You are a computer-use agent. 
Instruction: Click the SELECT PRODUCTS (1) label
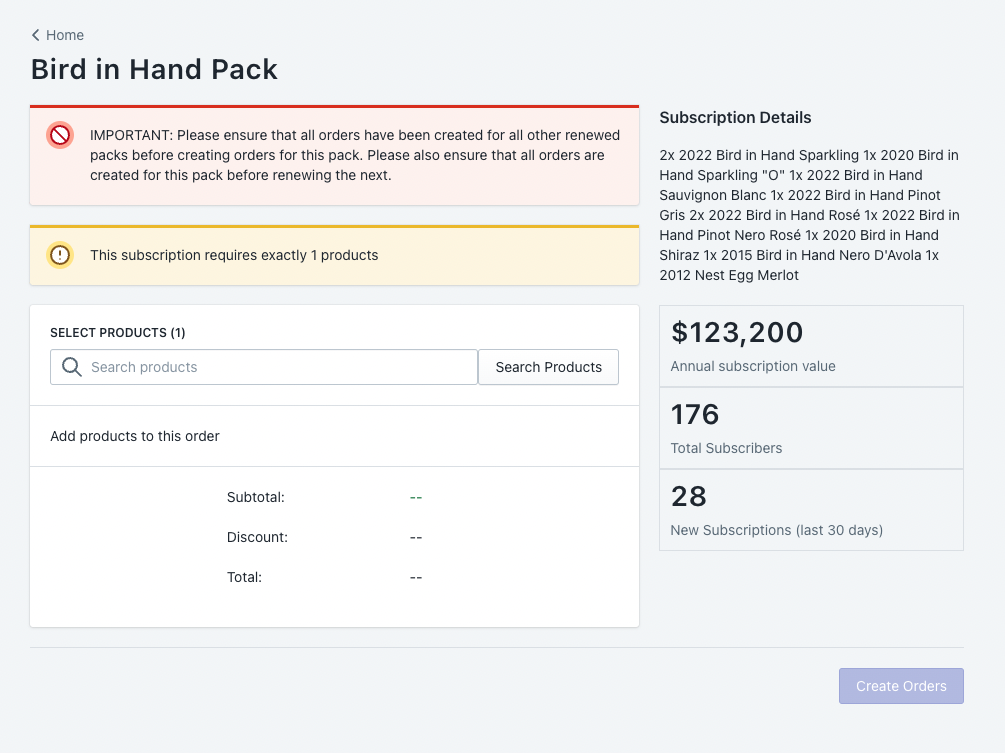click(118, 333)
